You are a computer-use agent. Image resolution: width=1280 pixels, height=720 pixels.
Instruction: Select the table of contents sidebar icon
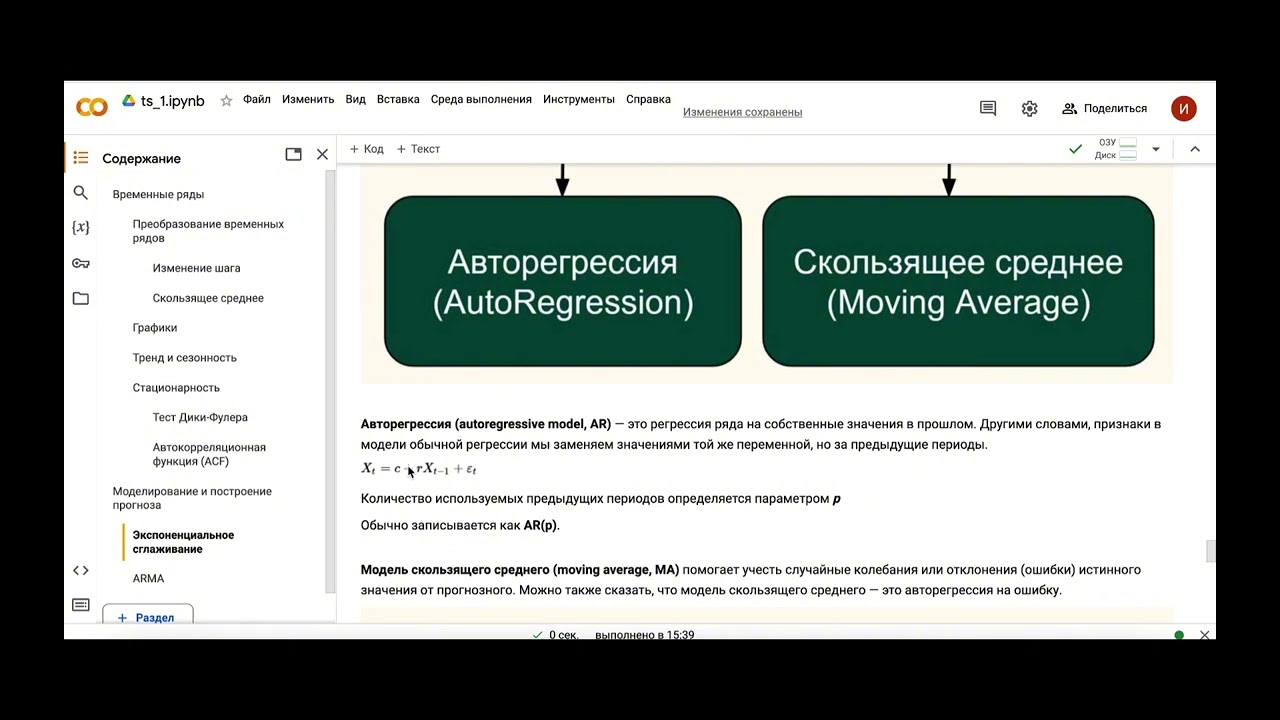click(x=81, y=158)
